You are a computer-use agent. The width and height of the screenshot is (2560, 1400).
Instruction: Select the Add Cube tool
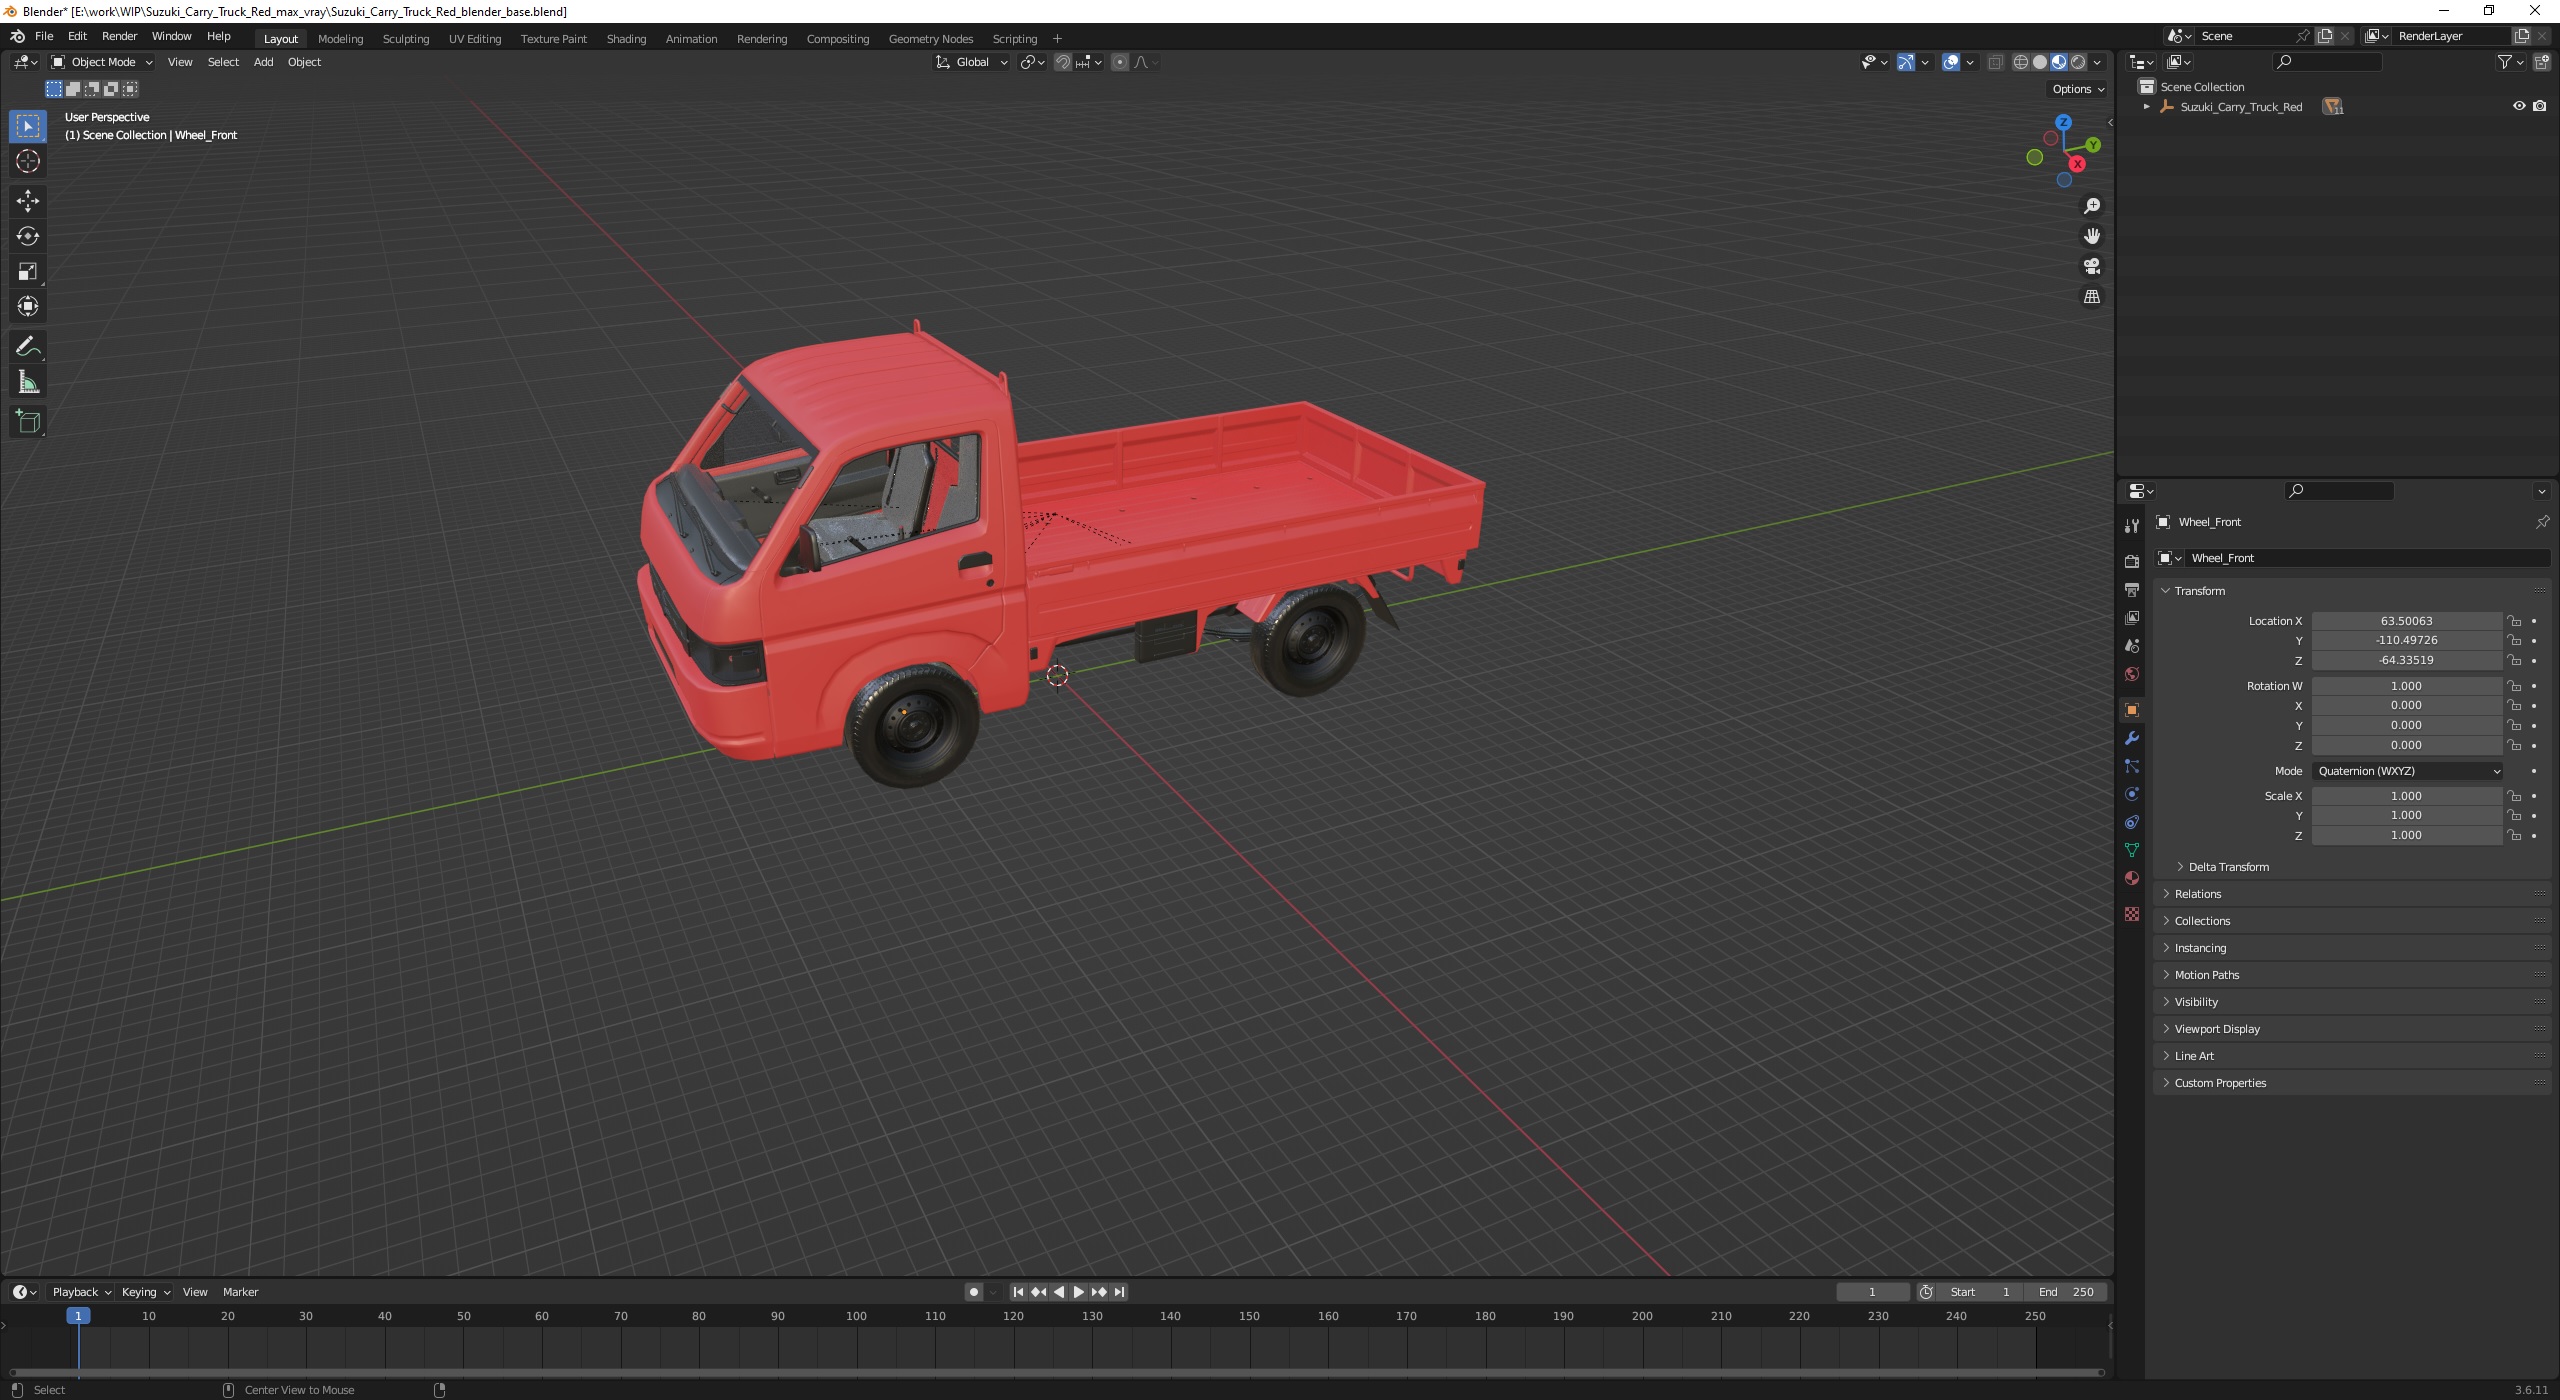click(x=28, y=422)
